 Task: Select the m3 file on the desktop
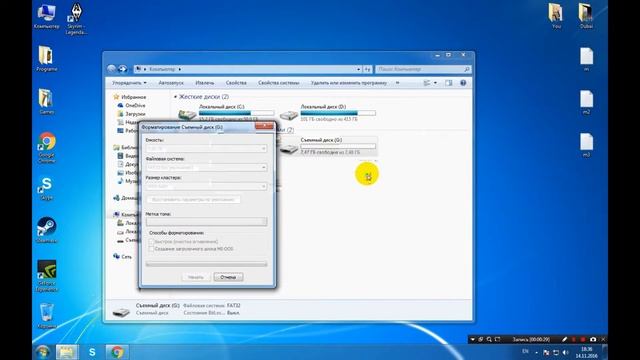[x=586, y=145]
